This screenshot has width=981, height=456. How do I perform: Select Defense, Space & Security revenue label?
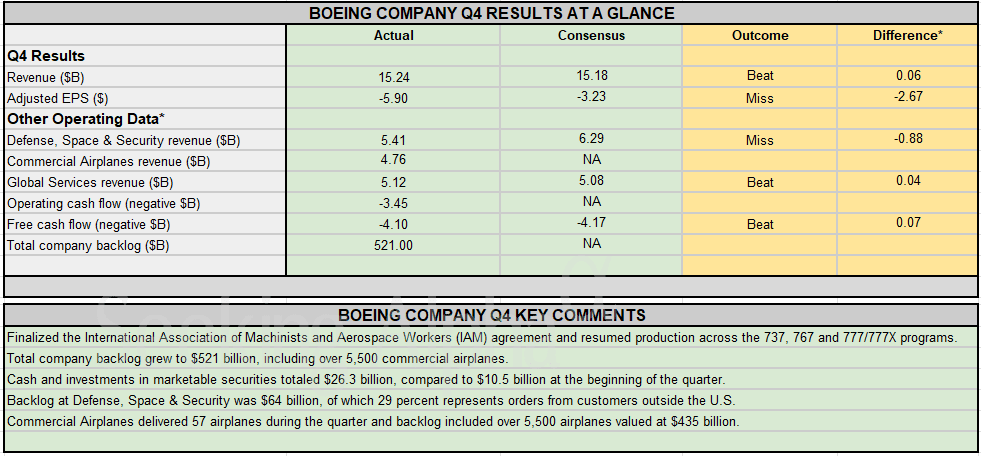[123, 141]
